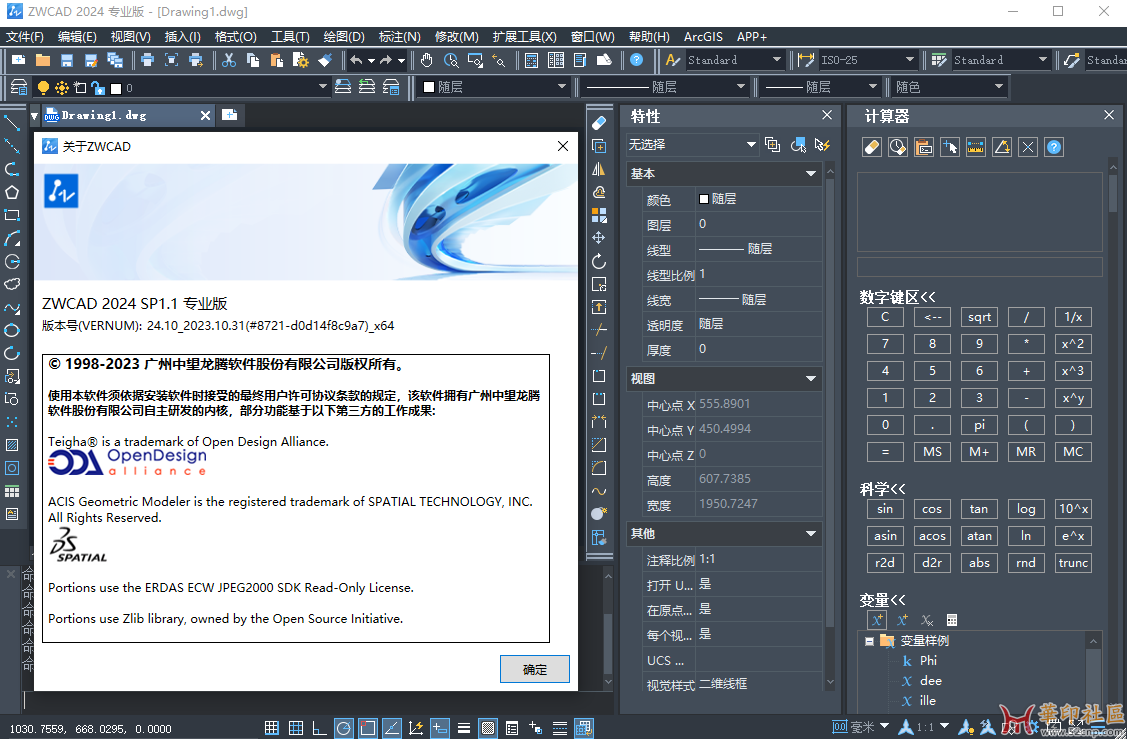
Task: Click the Match Properties brush icon
Action: (325, 60)
